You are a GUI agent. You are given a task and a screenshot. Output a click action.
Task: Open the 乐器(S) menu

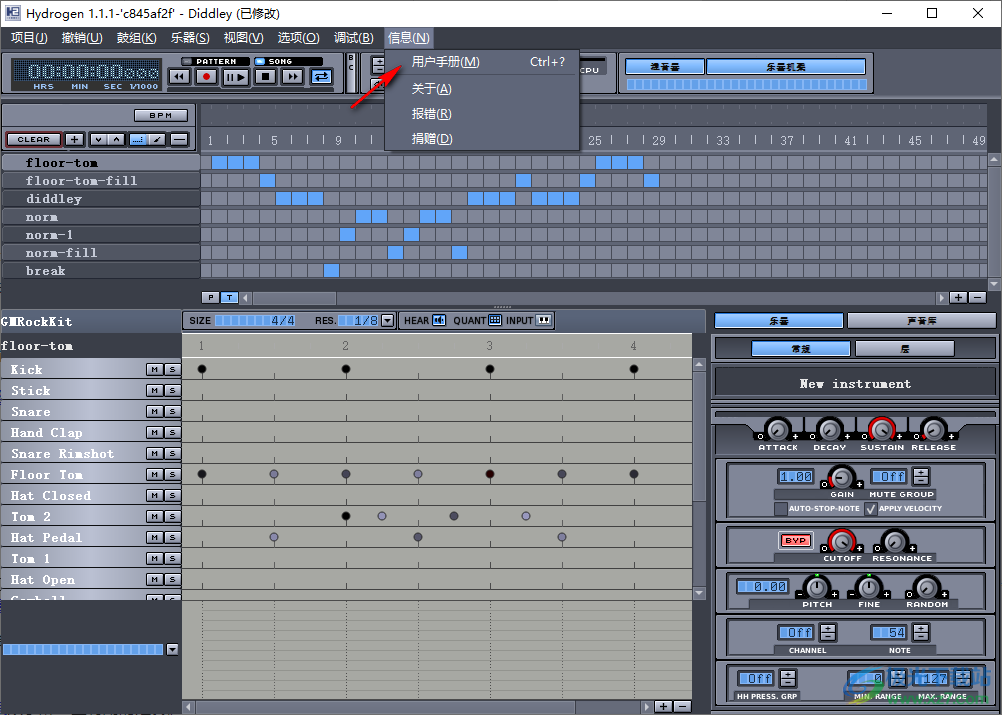190,38
